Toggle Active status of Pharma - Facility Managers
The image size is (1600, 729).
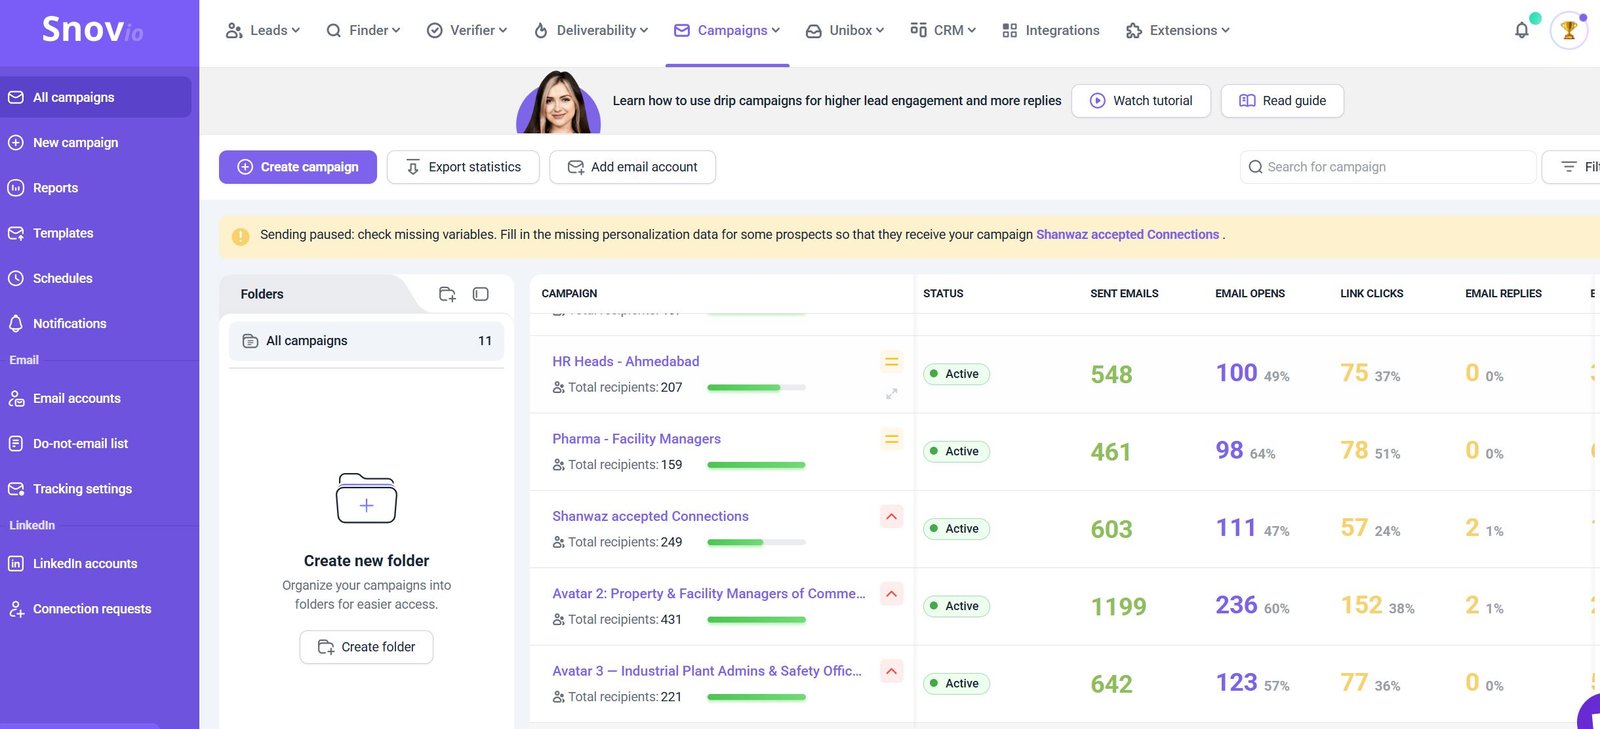pyautogui.click(x=956, y=452)
